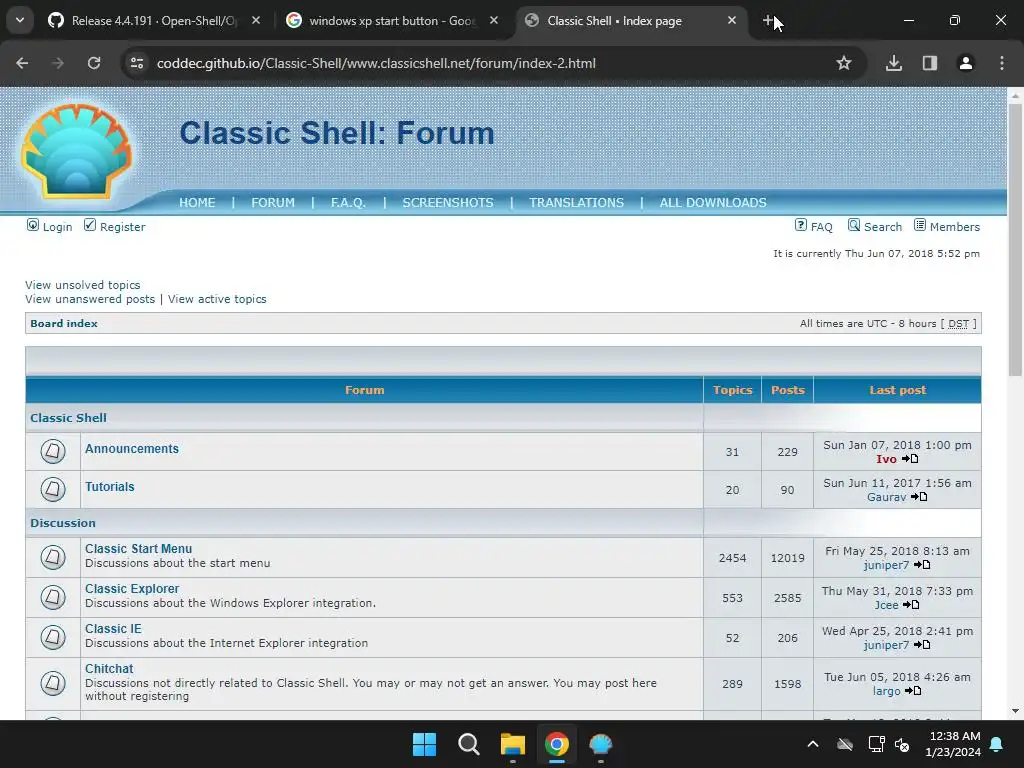Expand hidden system tray icons chevron

813,744
